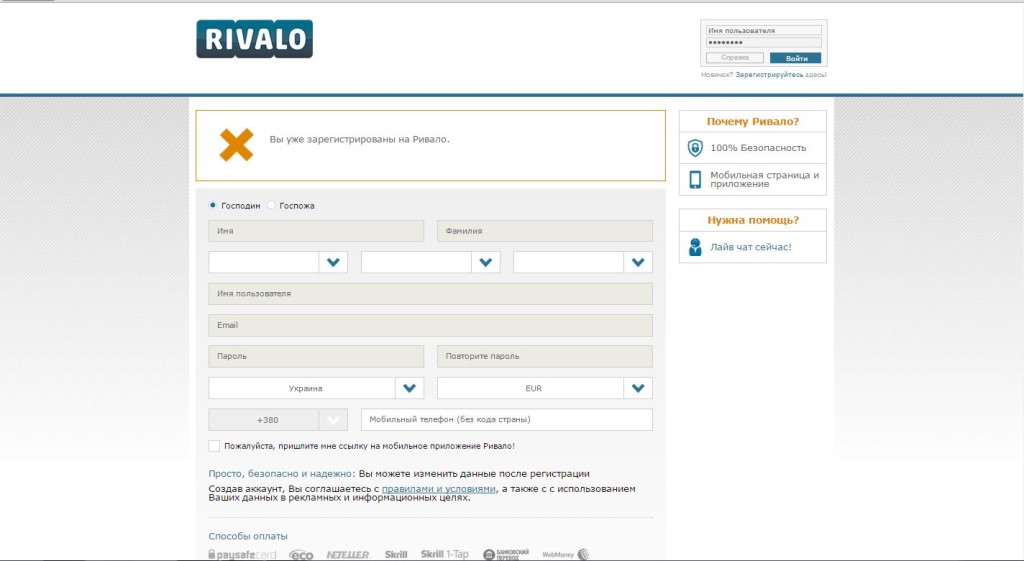This screenshot has width=1024, height=561.
Task: Click the mobile phone icon
Action: tap(696, 180)
